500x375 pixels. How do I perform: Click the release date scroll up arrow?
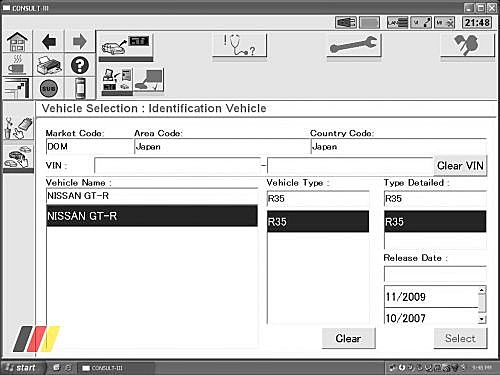coord(482,290)
